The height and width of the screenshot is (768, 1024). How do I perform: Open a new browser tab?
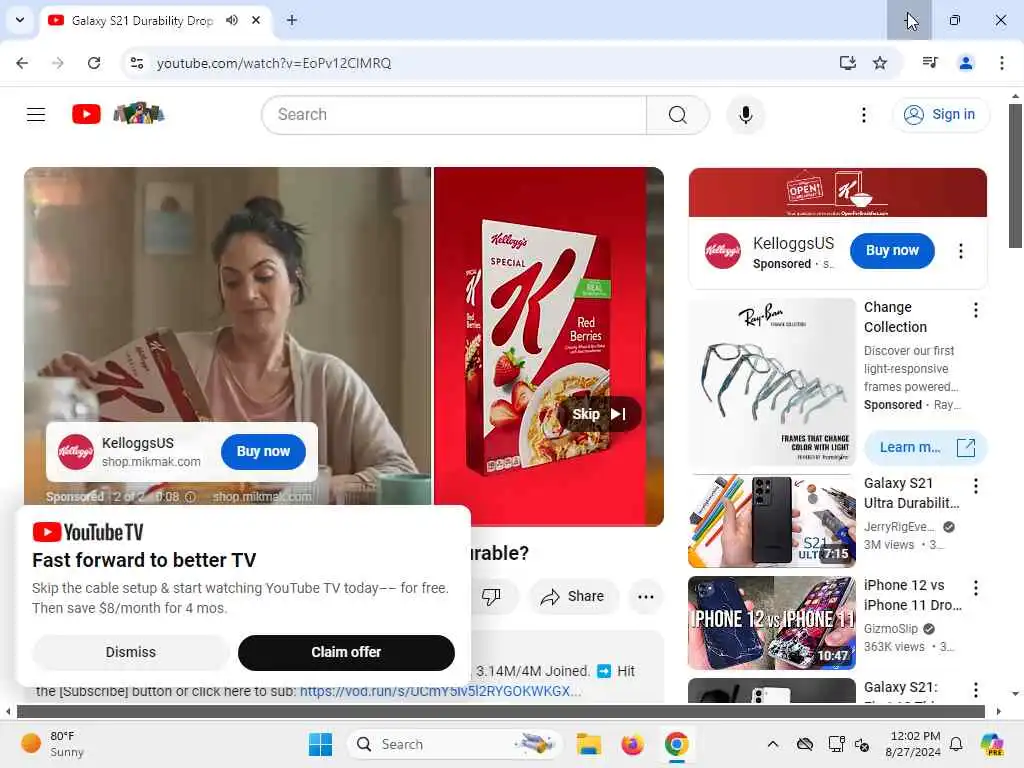coord(292,20)
